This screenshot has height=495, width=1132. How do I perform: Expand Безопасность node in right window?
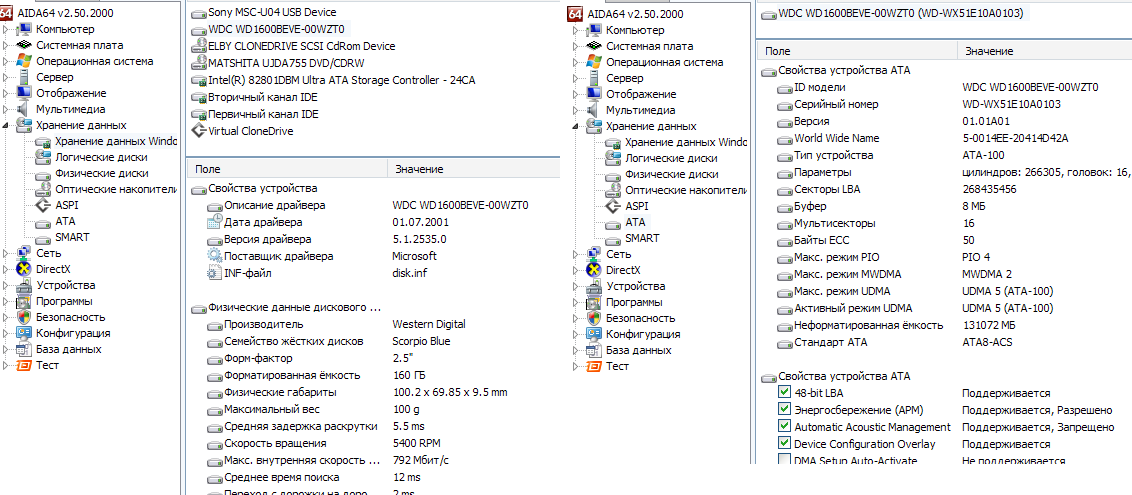tap(576, 318)
